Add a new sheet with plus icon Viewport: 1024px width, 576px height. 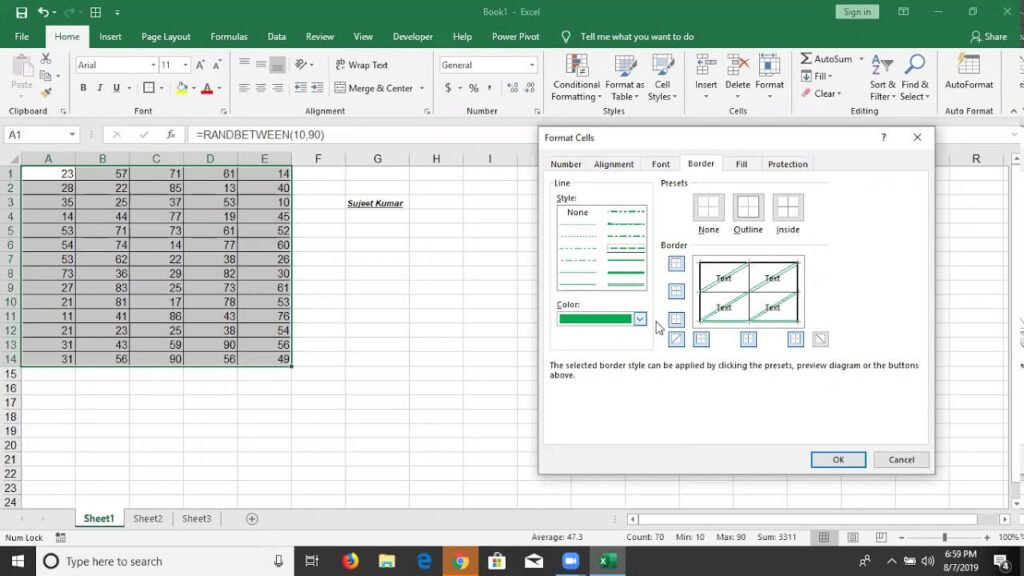(252, 519)
